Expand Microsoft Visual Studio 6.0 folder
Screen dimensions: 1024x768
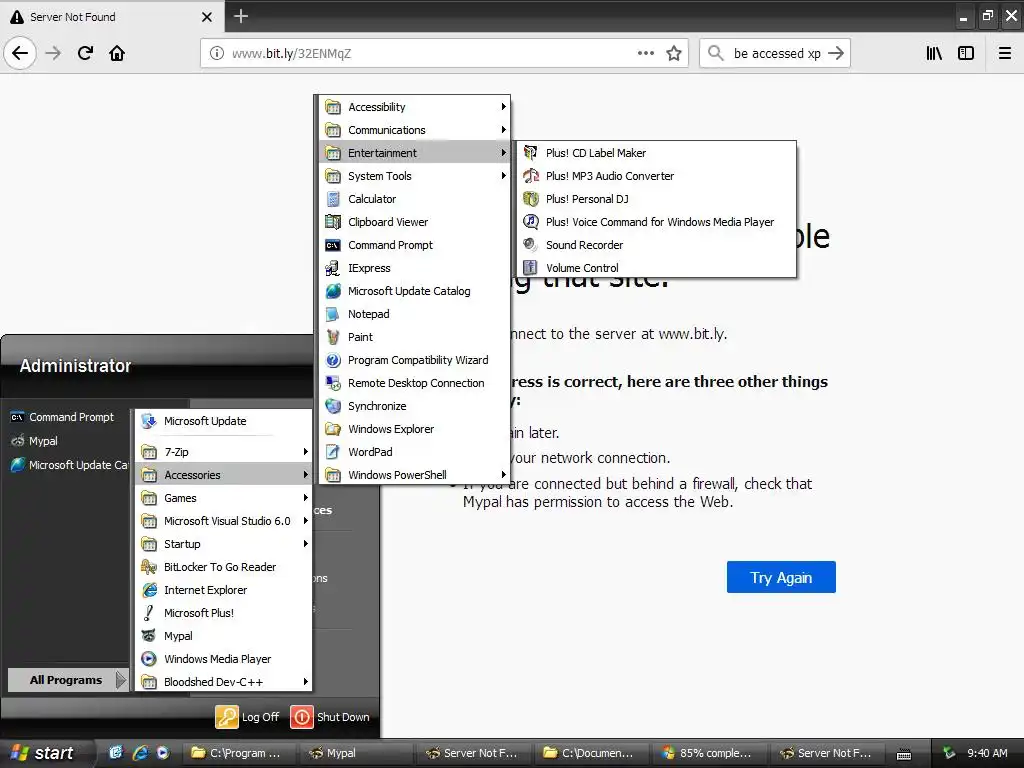223,520
